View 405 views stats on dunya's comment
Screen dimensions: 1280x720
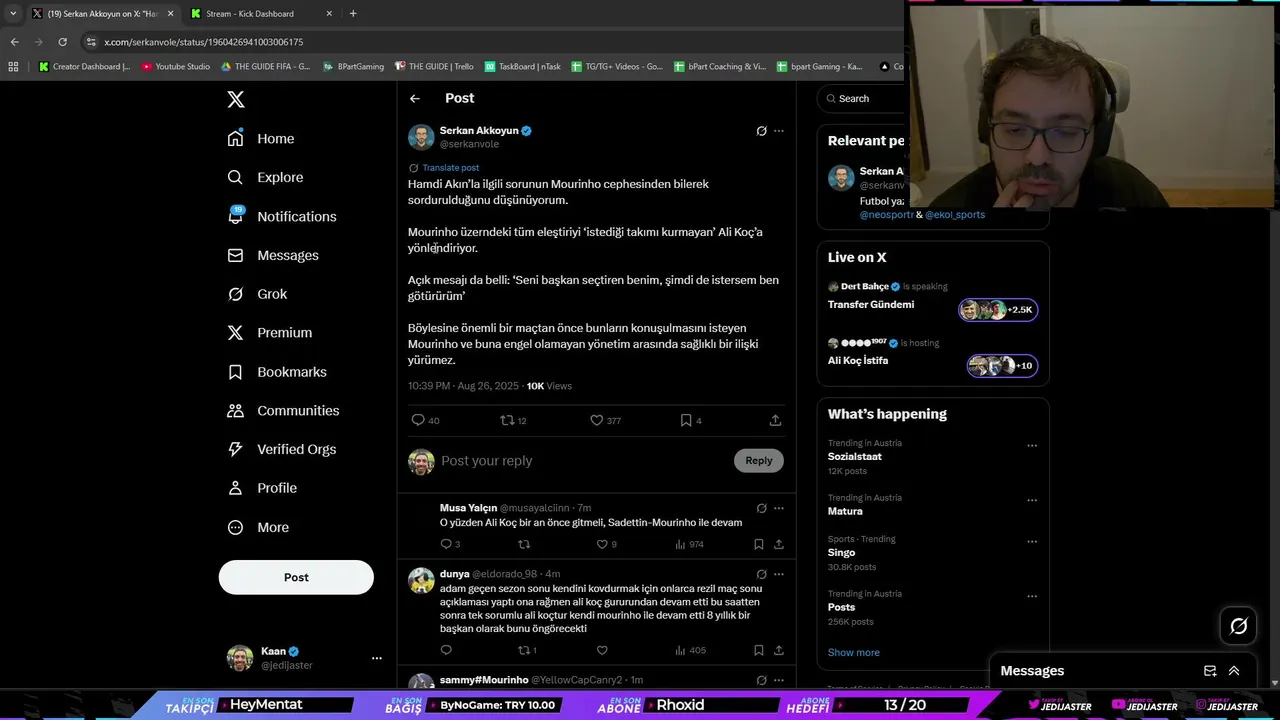pos(690,650)
